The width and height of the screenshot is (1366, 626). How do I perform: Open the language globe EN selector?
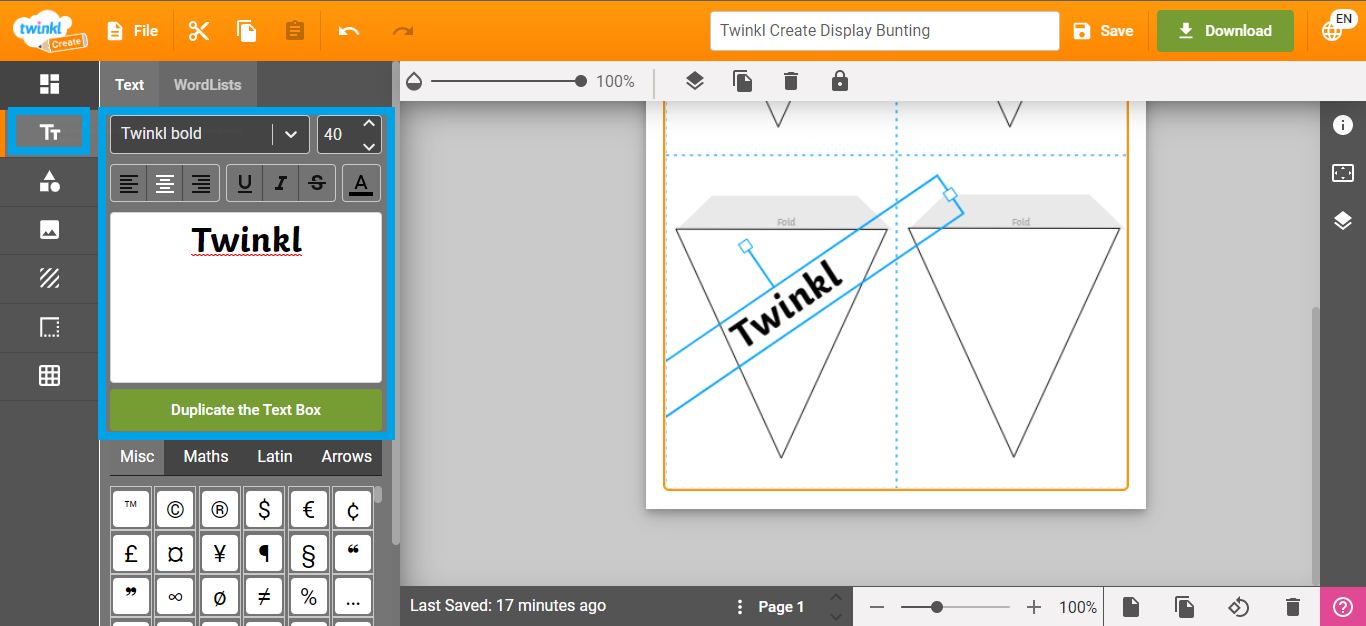1337,27
